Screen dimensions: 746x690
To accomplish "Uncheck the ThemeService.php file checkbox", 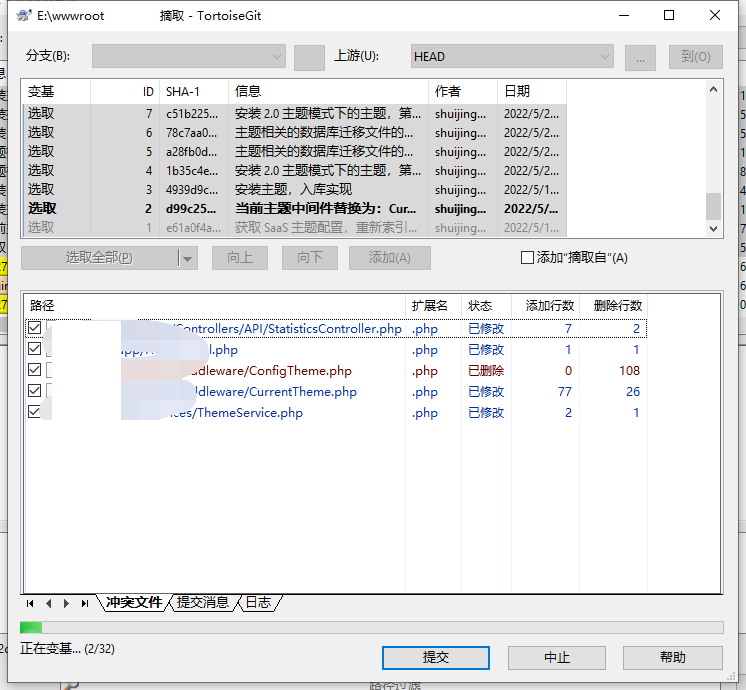I will pyautogui.click(x=35, y=412).
